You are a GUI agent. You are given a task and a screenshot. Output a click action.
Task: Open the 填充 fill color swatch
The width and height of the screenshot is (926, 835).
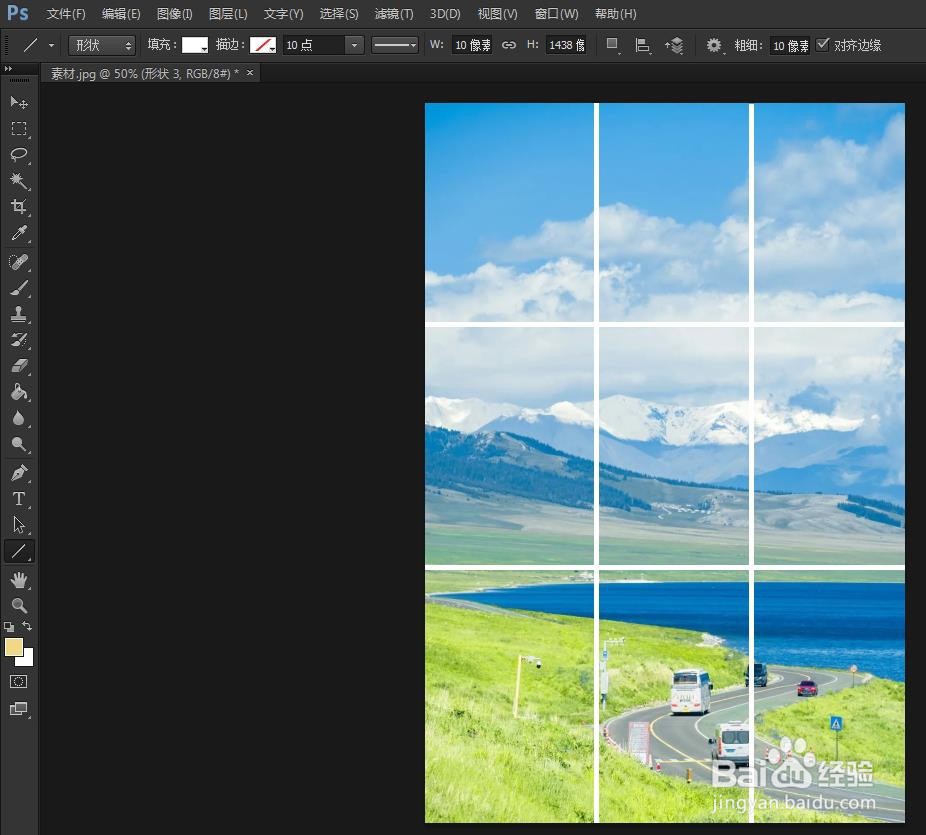pyautogui.click(x=195, y=45)
